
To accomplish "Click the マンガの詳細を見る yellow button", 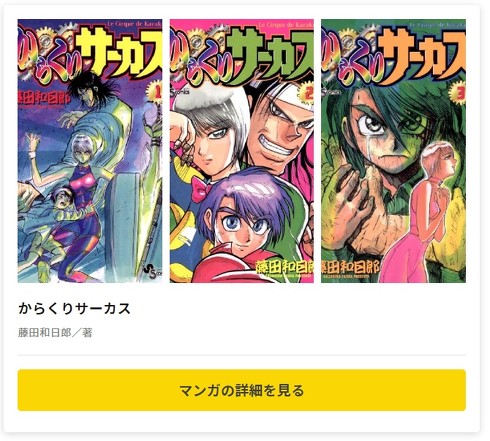I will 242,390.
